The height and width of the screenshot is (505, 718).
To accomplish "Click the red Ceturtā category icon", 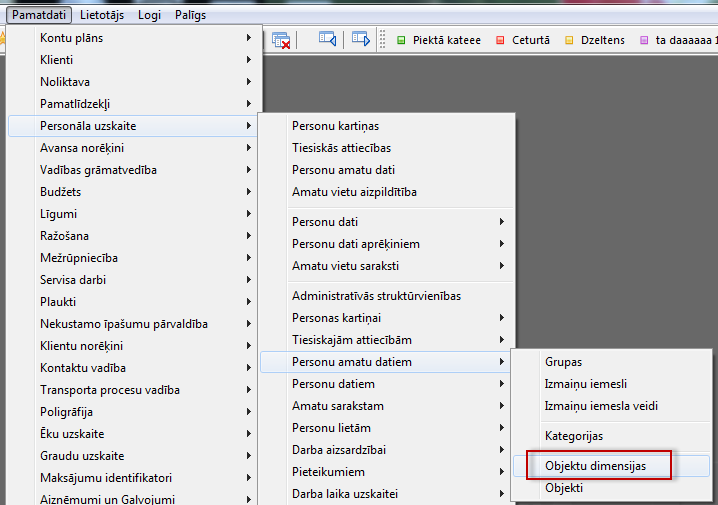I will coord(500,40).
